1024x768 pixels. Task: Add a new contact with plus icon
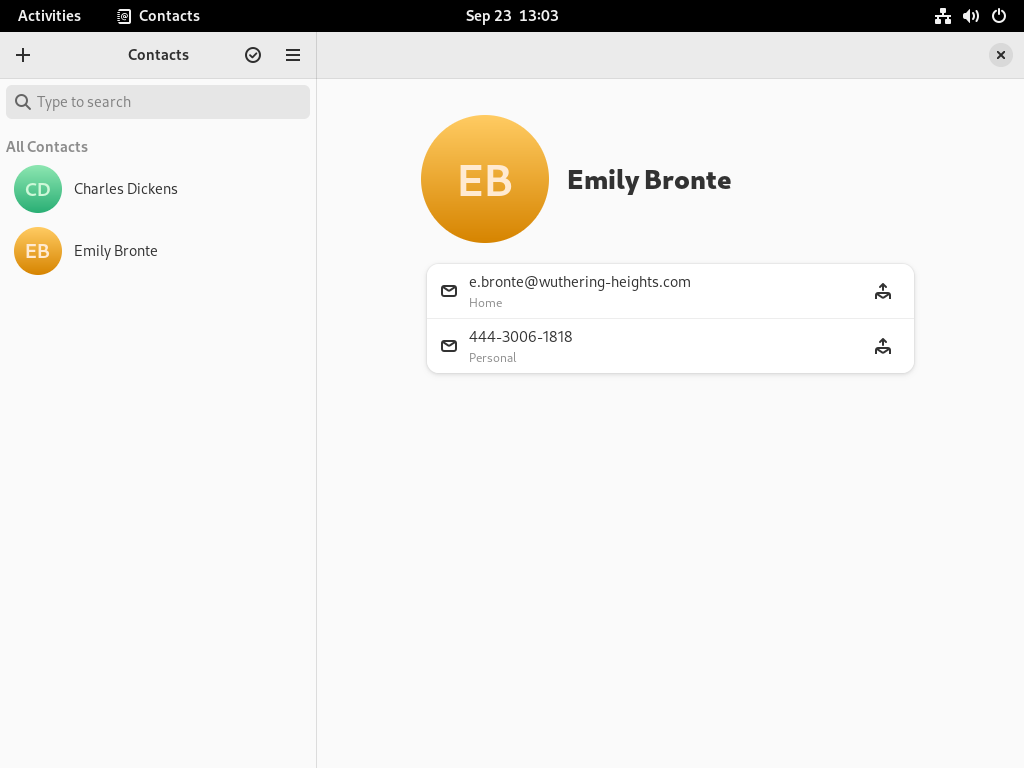(23, 55)
